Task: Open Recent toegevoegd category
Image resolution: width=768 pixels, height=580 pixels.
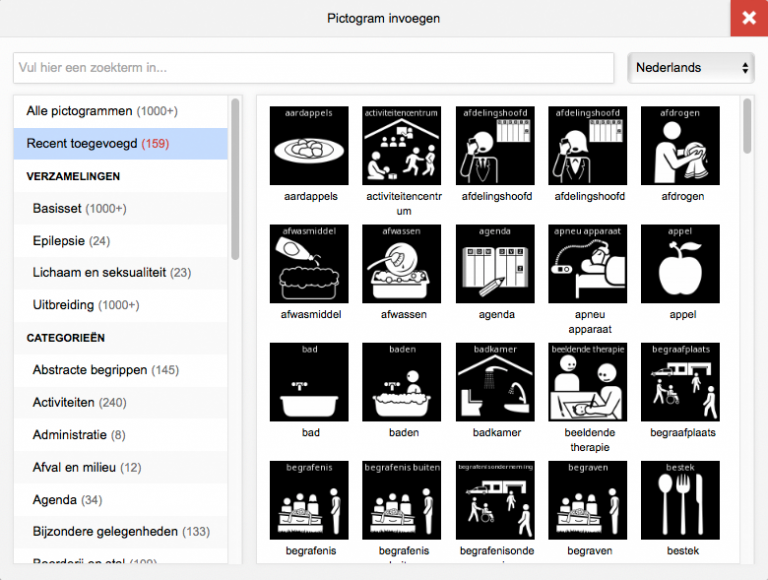Action: click(x=98, y=143)
